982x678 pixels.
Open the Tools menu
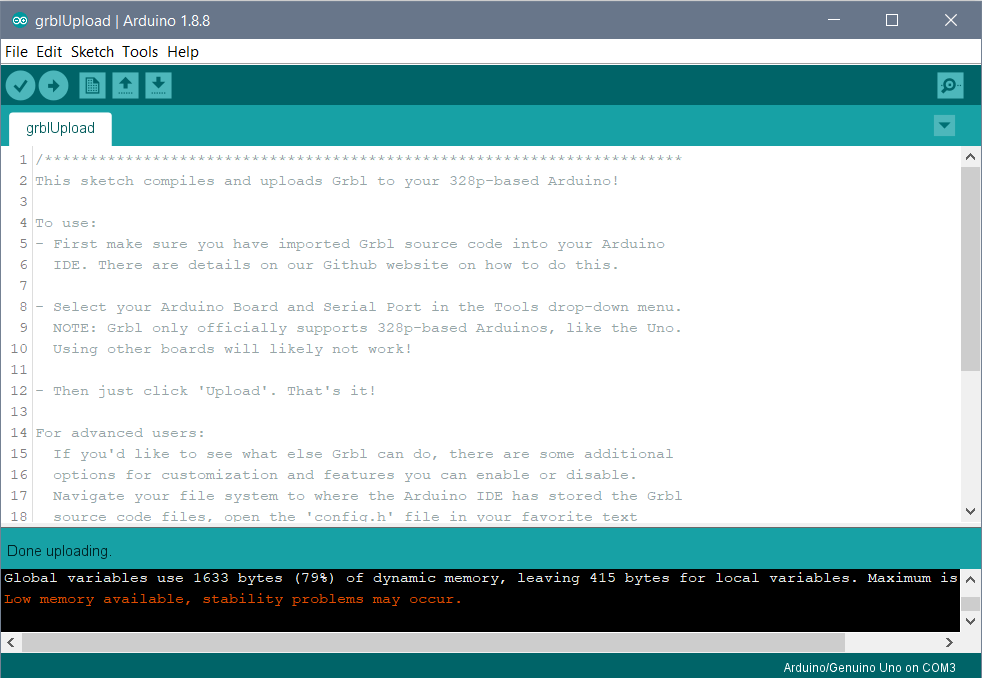(140, 52)
